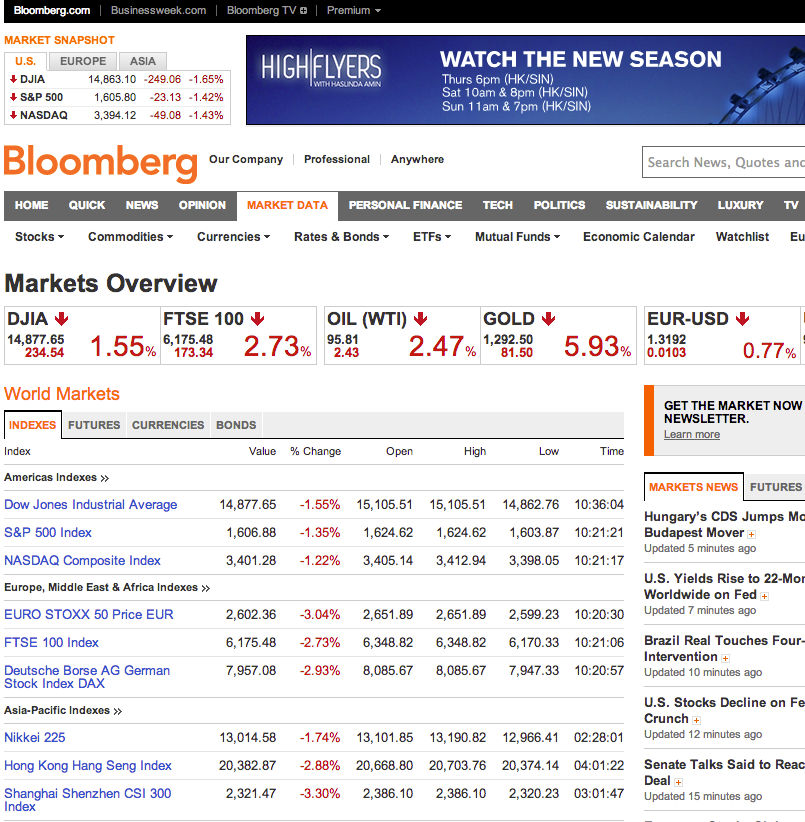Image resolution: width=805 pixels, height=822 pixels.
Task: Switch Market Snapshot to EUROPE tab
Action: click(83, 61)
